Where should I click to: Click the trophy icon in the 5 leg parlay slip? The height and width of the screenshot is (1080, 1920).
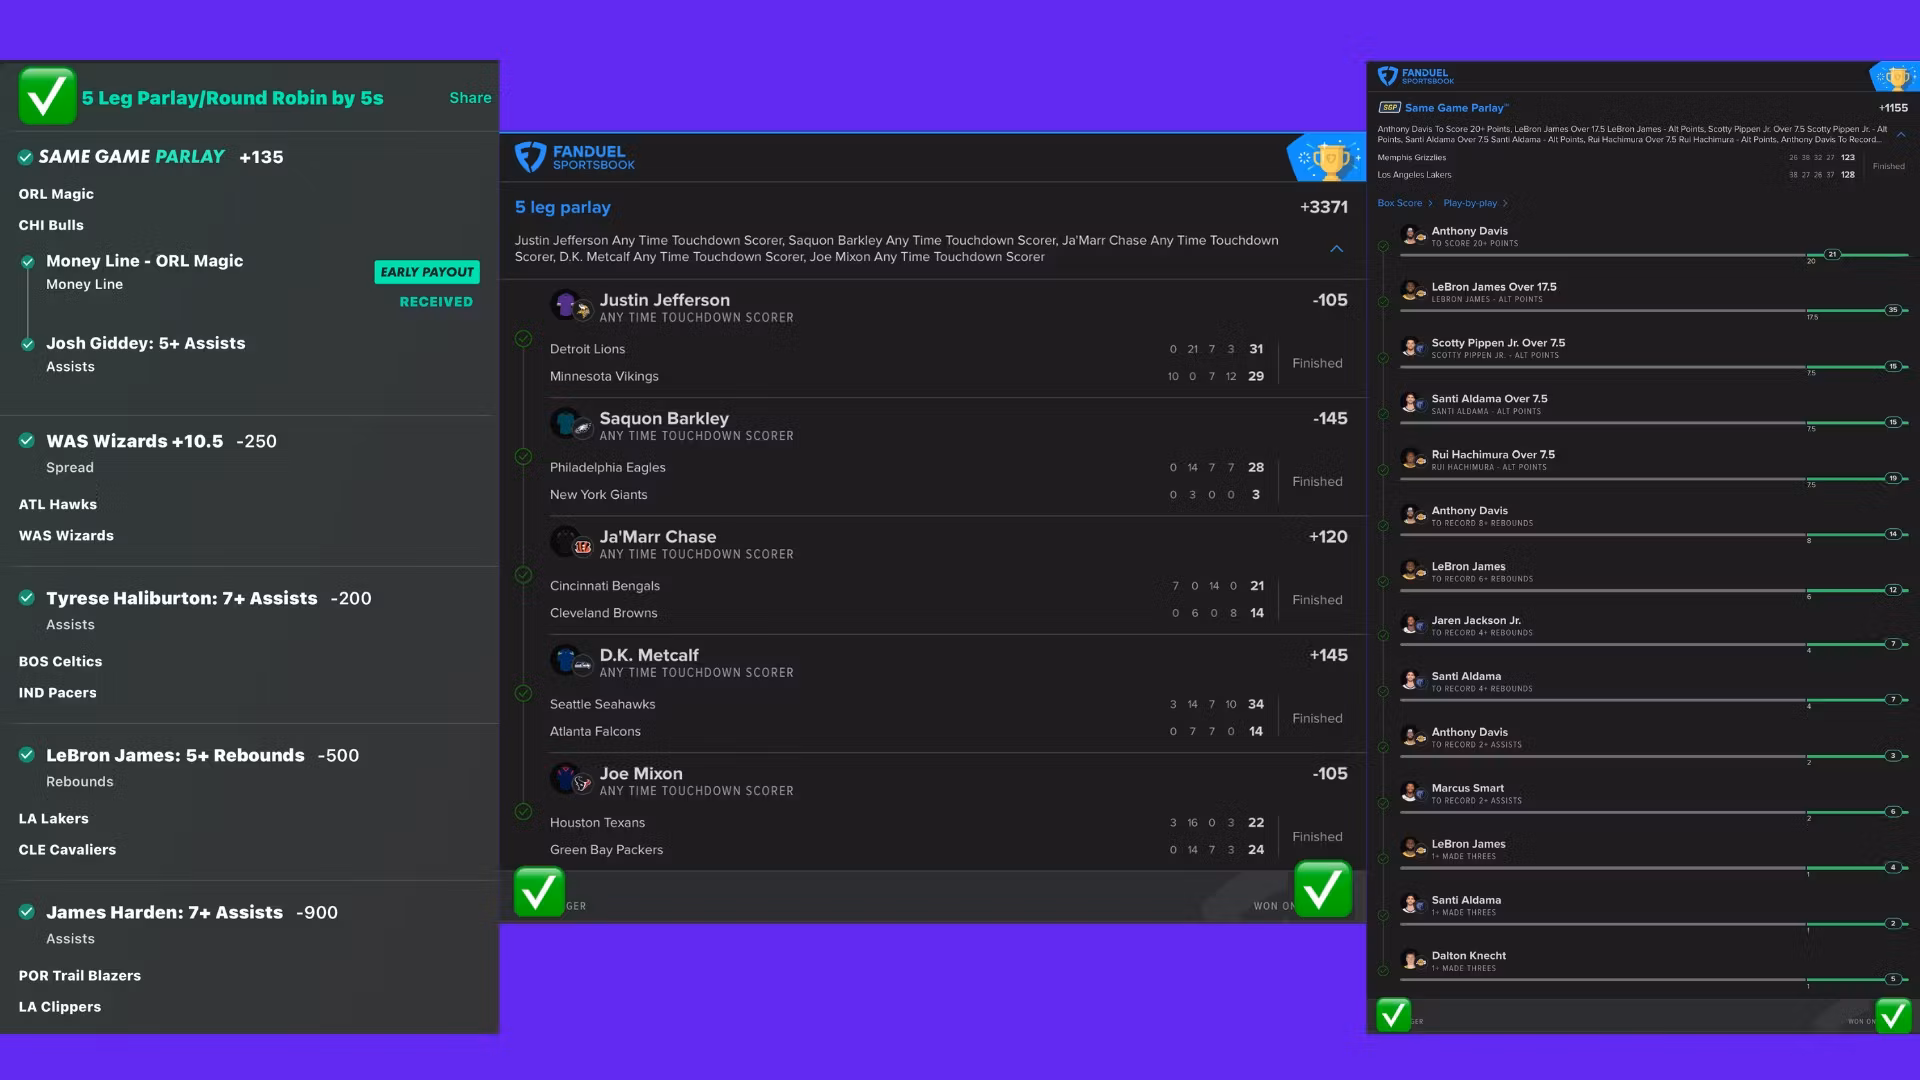point(1330,159)
